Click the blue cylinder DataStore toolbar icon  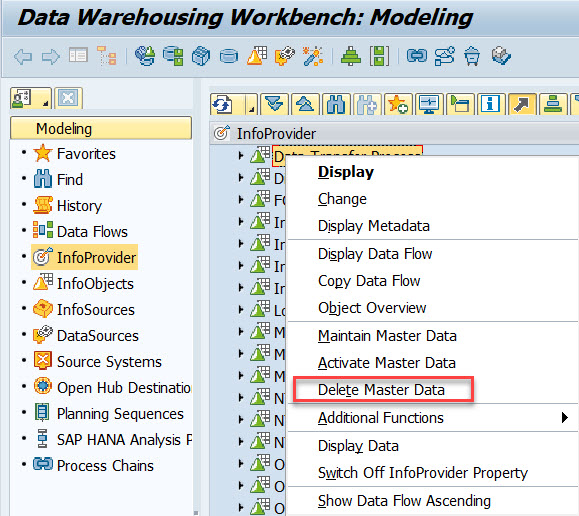click(229, 57)
